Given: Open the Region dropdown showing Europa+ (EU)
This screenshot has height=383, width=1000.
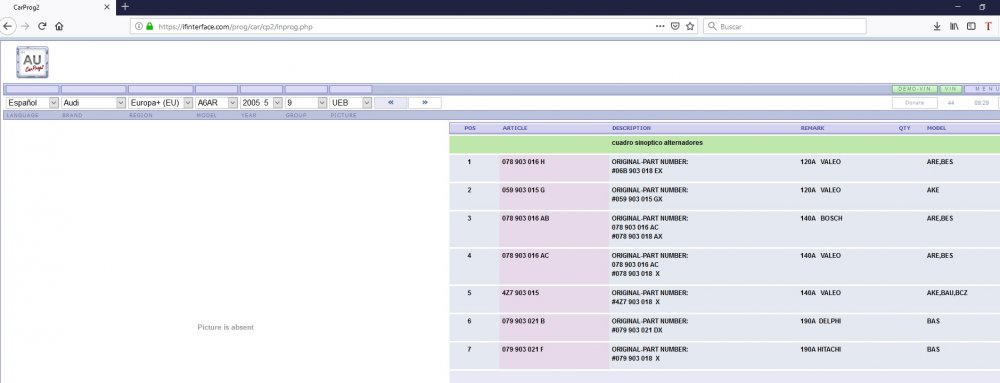Looking at the screenshot, I should click(x=161, y=103).
